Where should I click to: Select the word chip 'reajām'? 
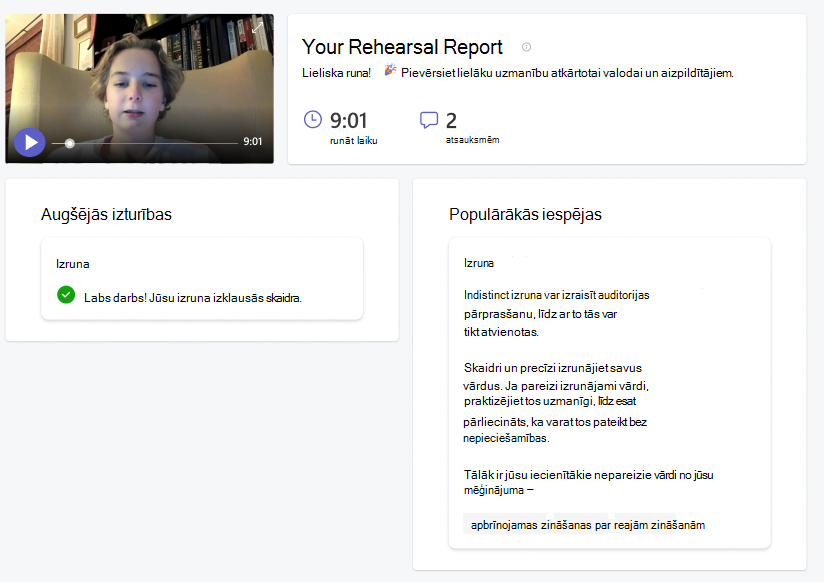coord(631,525)
